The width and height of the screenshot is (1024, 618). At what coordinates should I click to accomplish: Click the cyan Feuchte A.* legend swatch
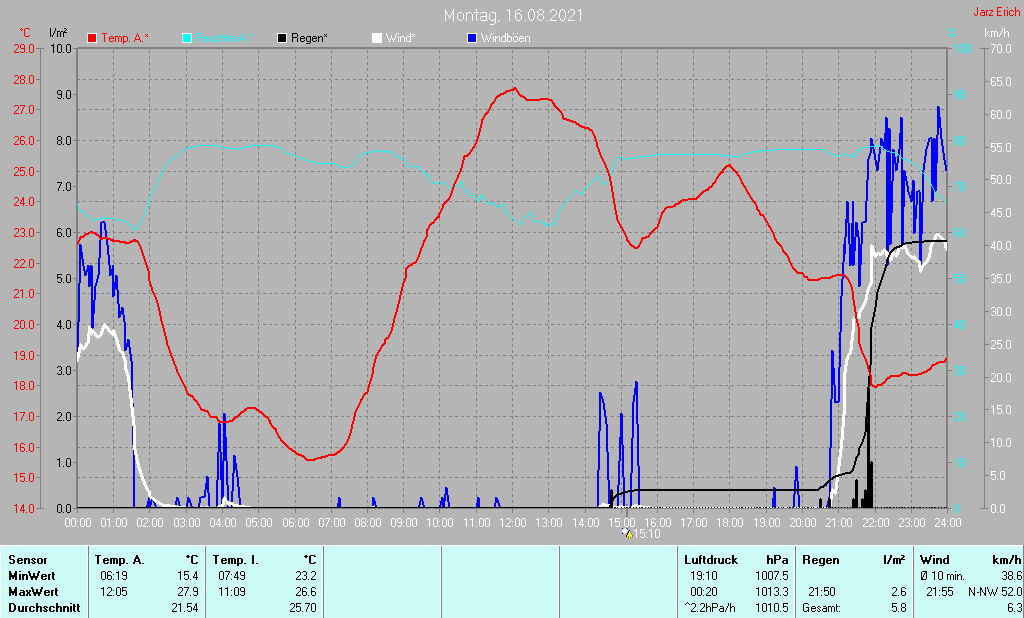coord(187,38)
